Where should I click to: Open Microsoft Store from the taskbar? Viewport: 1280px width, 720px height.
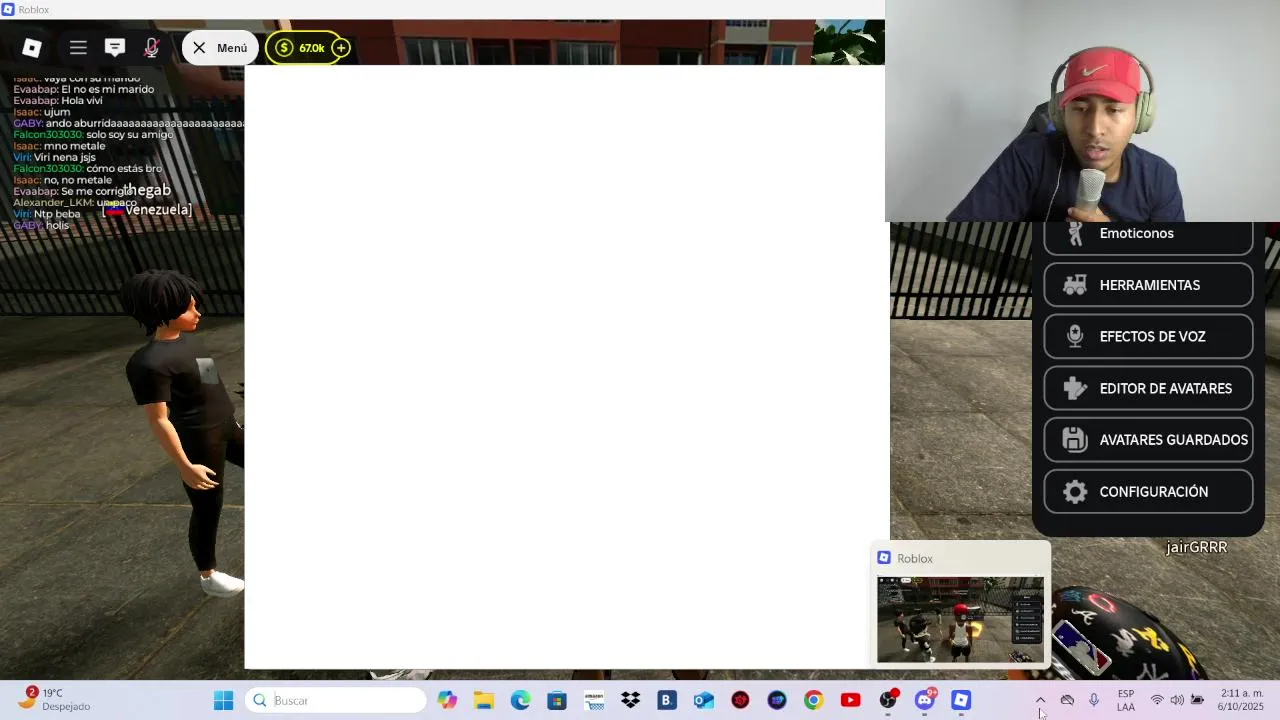(x=557, y=701)
